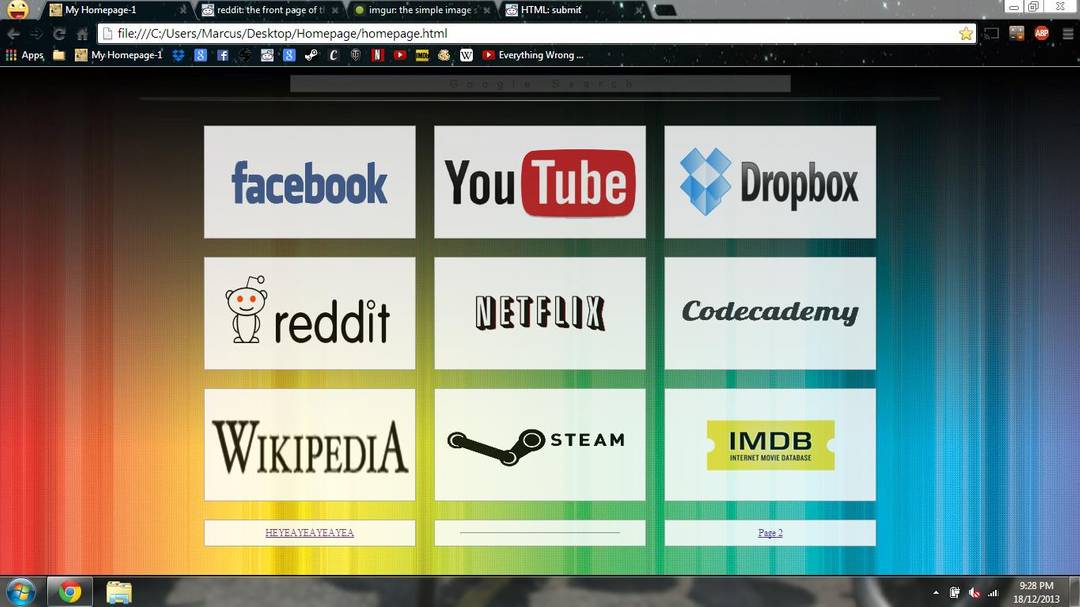Viewport: 1080px width, 607px height.
Task: Open a new browser tab
Action: pos(665,10)
